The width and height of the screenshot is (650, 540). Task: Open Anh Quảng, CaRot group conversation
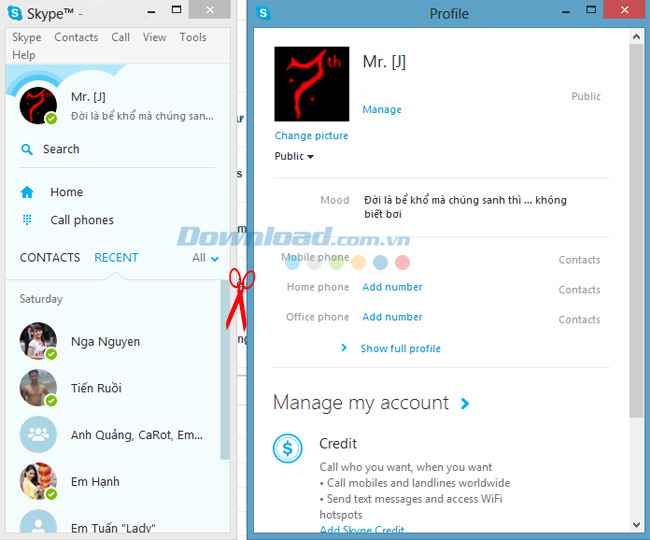click(x=137, y=435)
